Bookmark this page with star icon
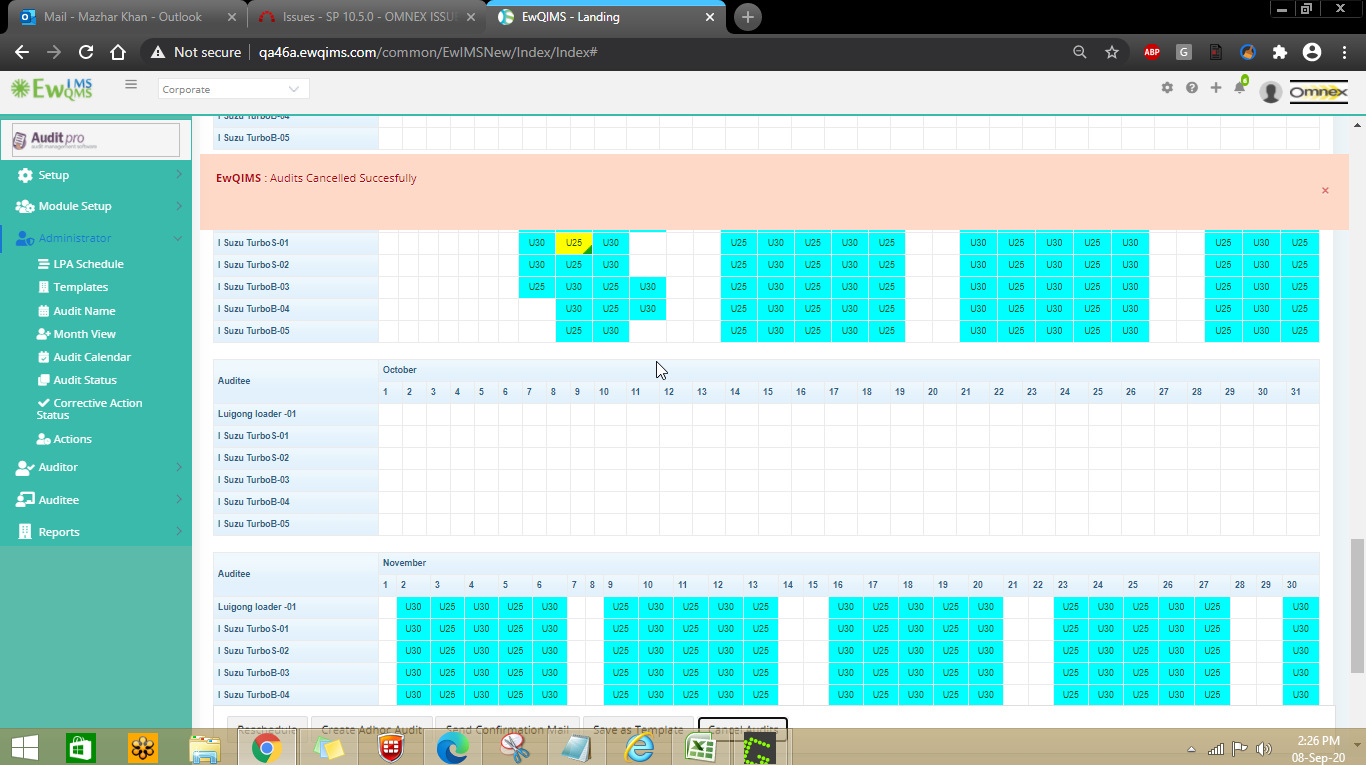Screen dimensions: 1366x765 tap(1112, 52)
